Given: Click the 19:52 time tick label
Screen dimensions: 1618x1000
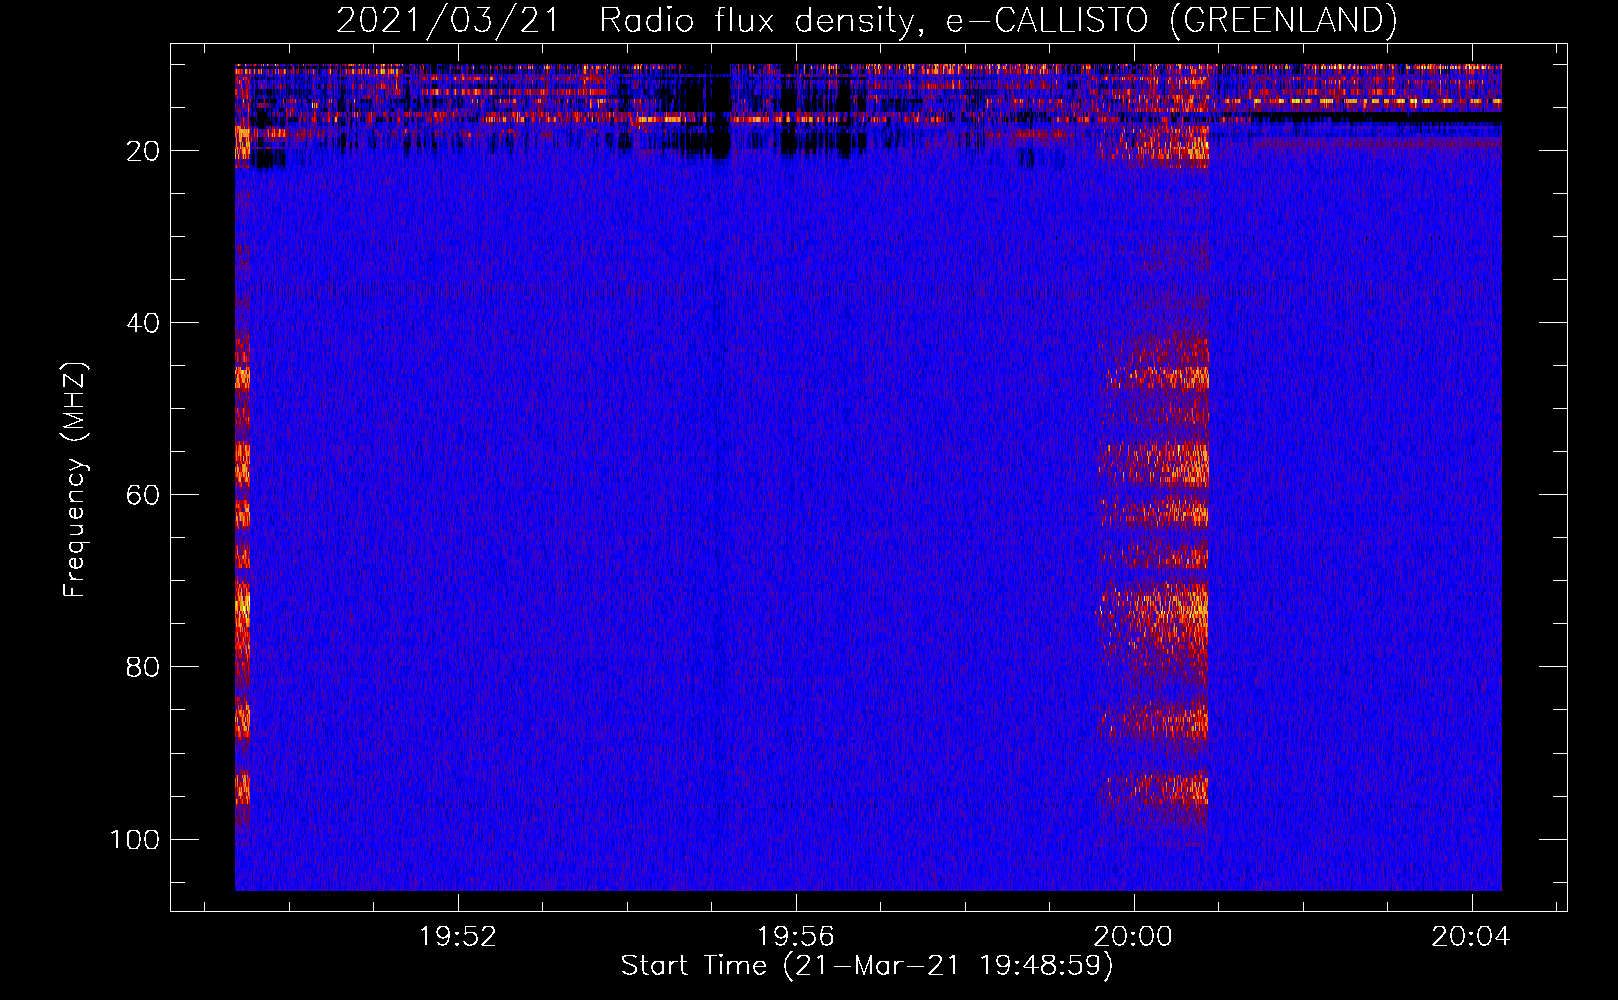Looking at the screenshot, I should 457,937.
